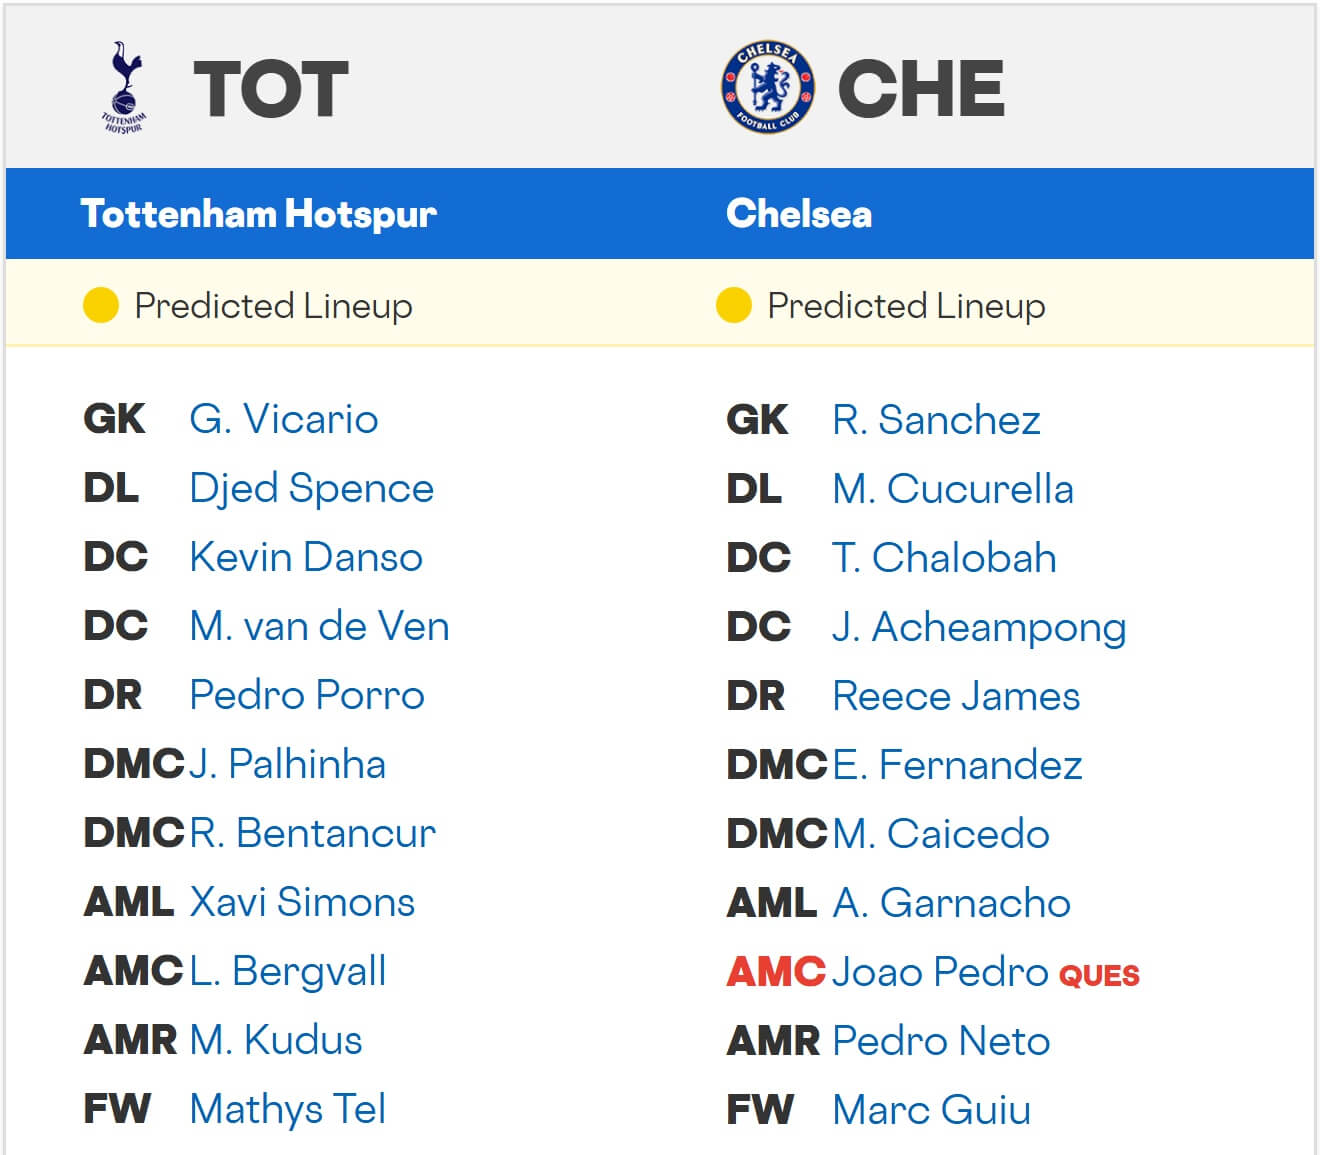Select Kevin Danso from Tottenham lineup
Screen dimensions: 1320x1155
pyautogui.click(x=306, y=557)
